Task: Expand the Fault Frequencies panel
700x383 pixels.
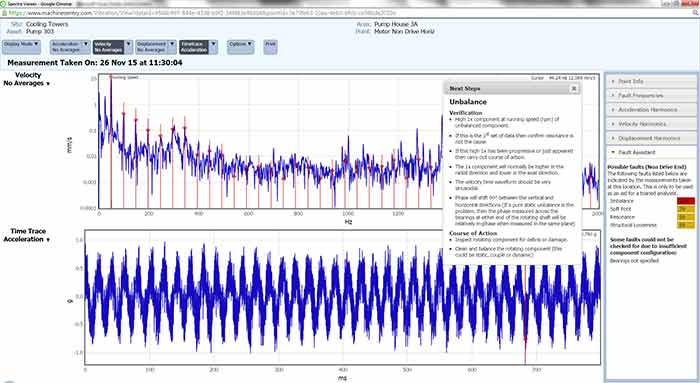Action: pyautogui.click(x=651, y=96)
